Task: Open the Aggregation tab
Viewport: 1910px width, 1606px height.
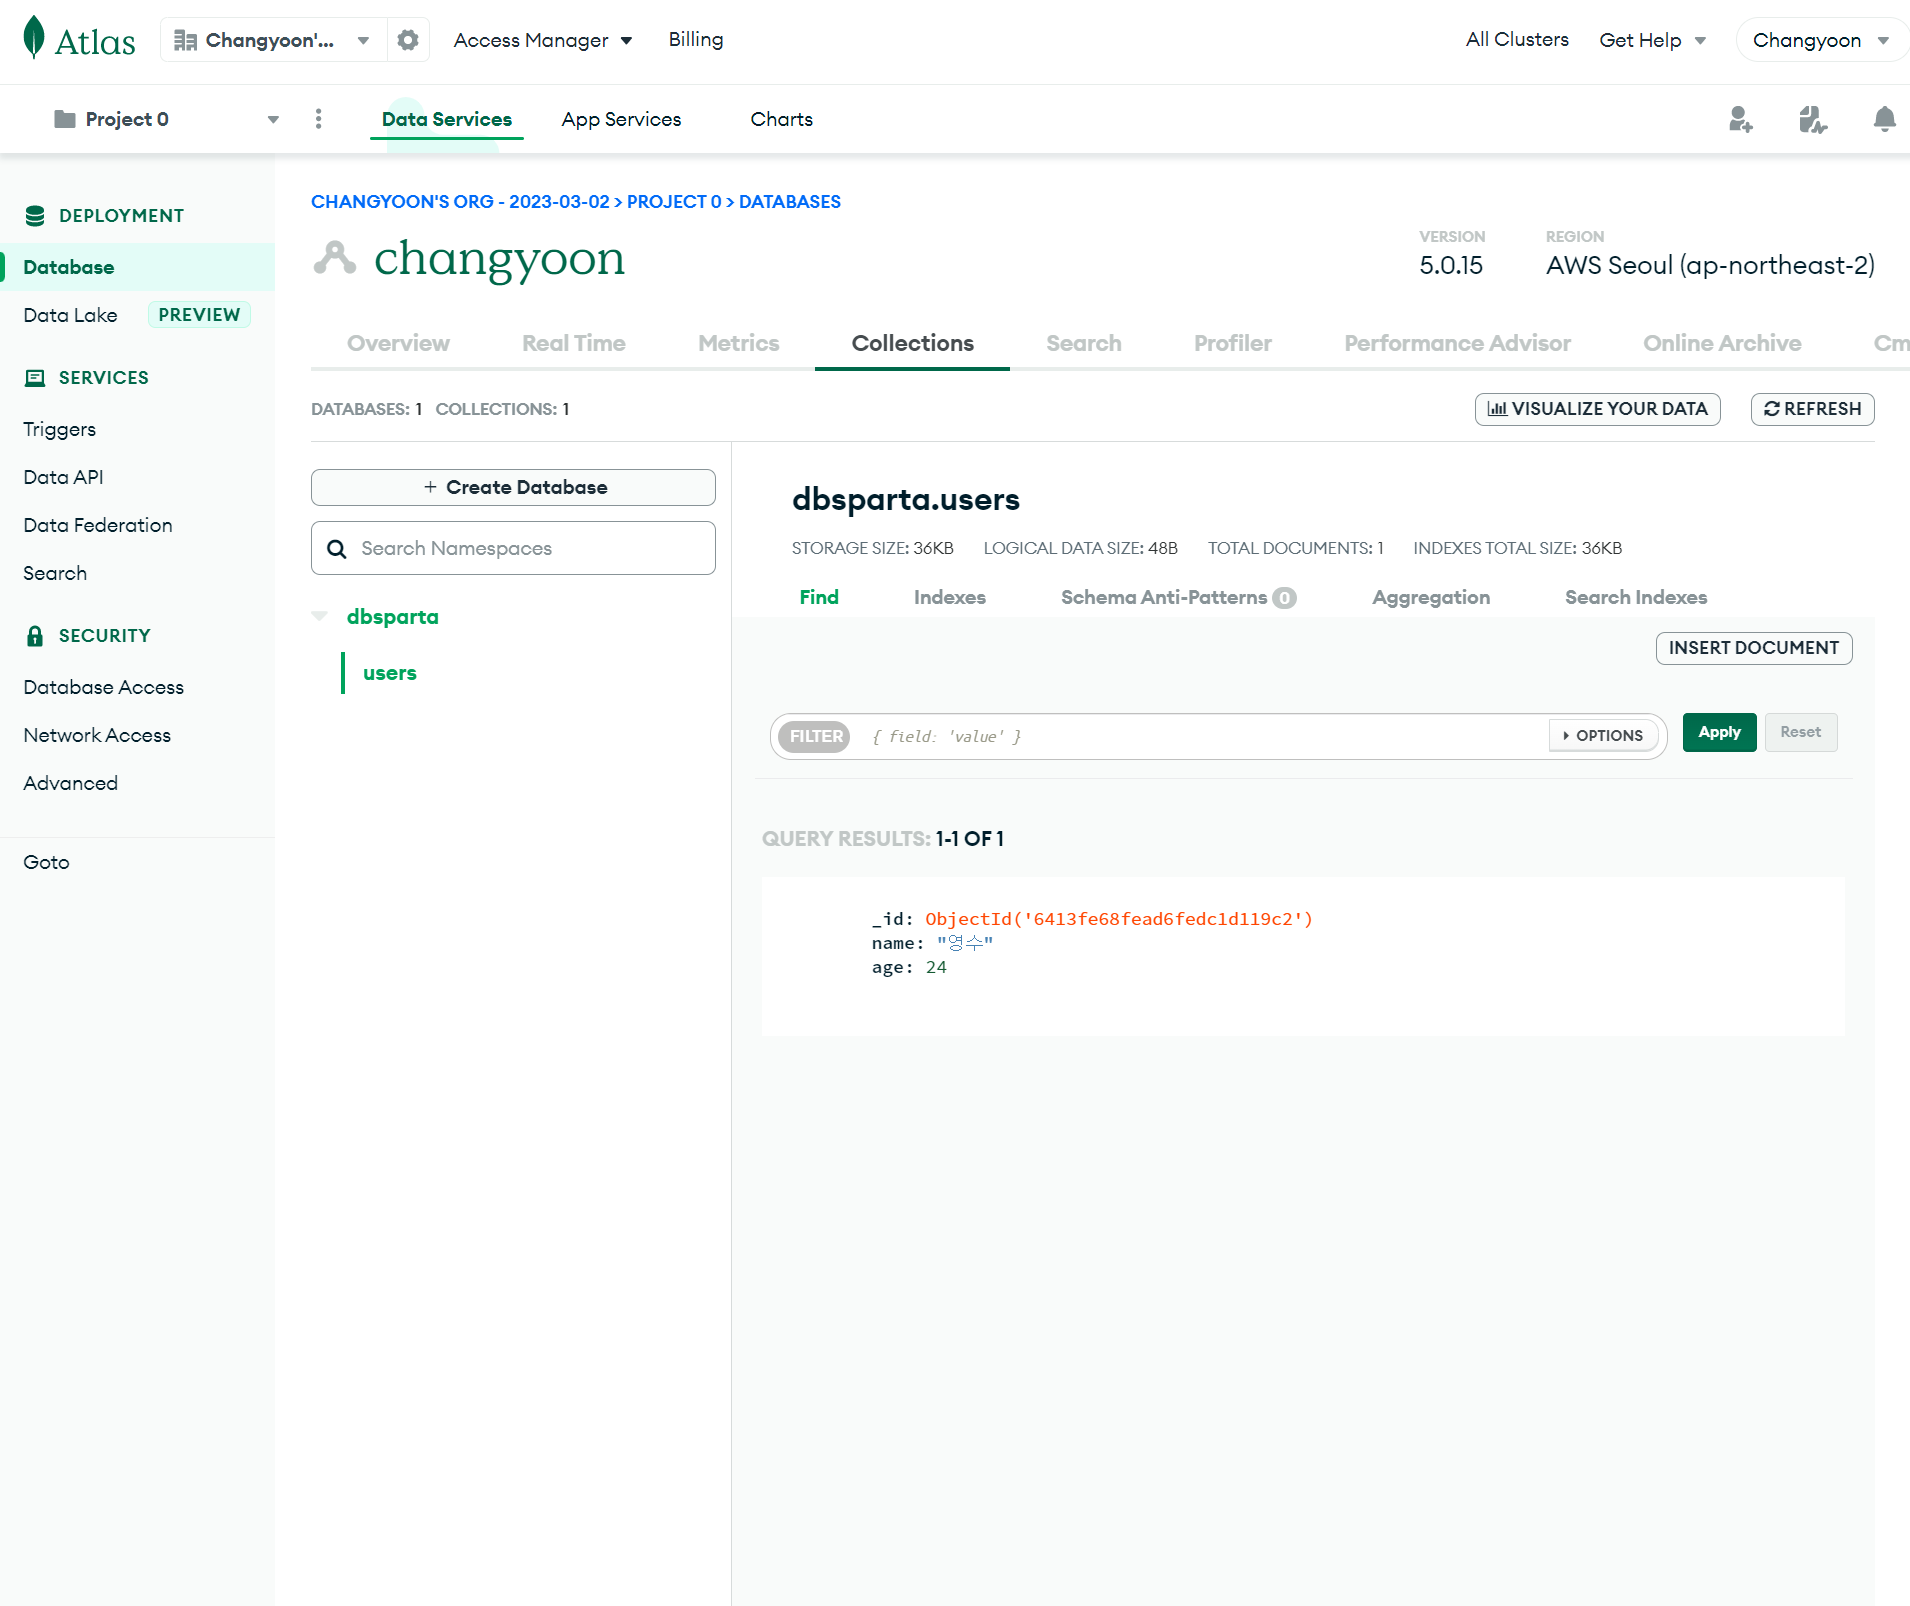Action: pyautogui.click(x=1431, y=597)
